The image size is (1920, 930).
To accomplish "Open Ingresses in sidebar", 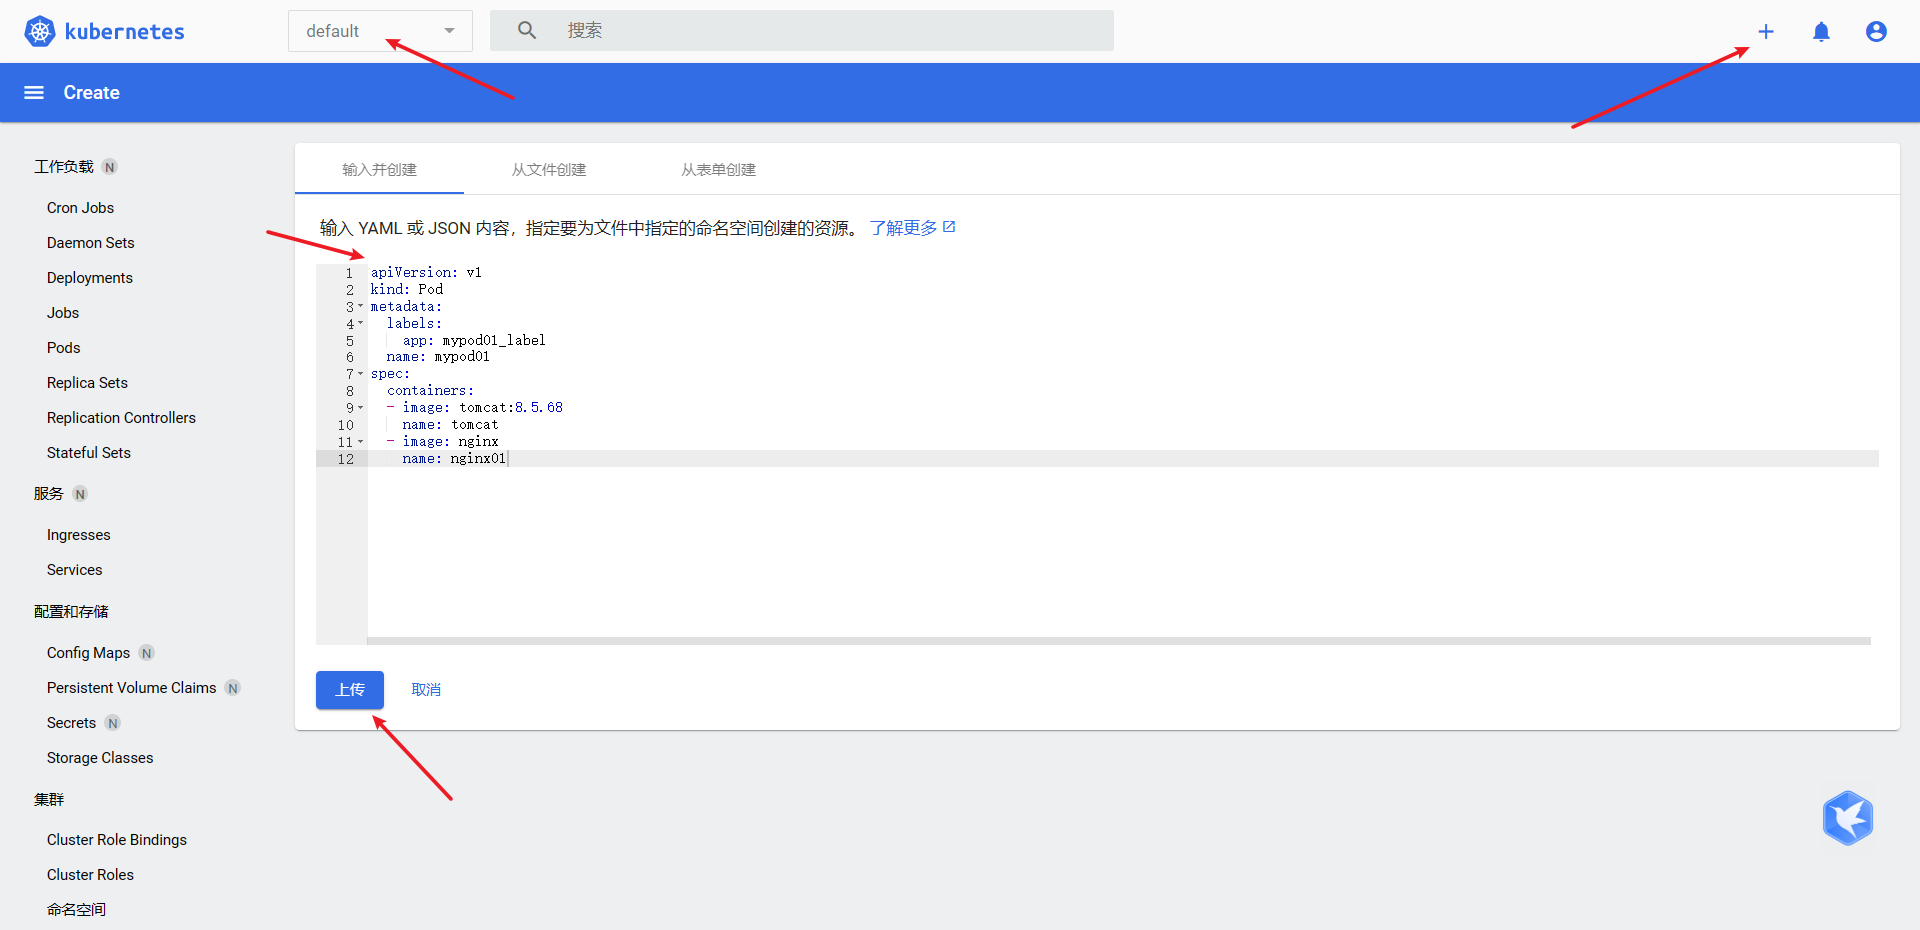I will click(78, 535).
